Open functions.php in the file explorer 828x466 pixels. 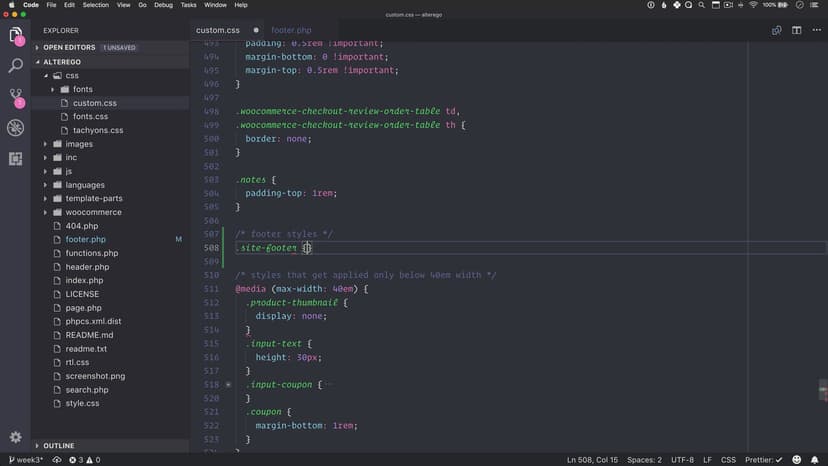(x=91, y=253)
